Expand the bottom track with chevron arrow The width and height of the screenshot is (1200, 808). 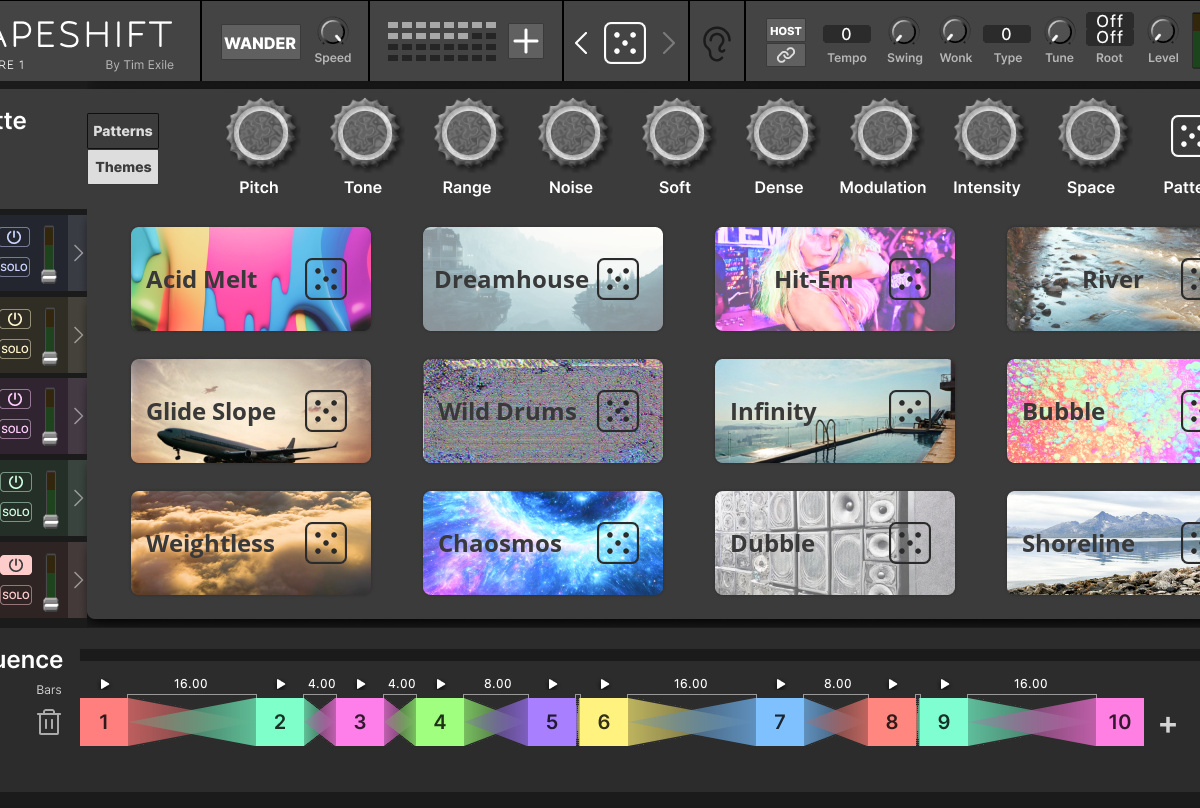tap(78, 580)
